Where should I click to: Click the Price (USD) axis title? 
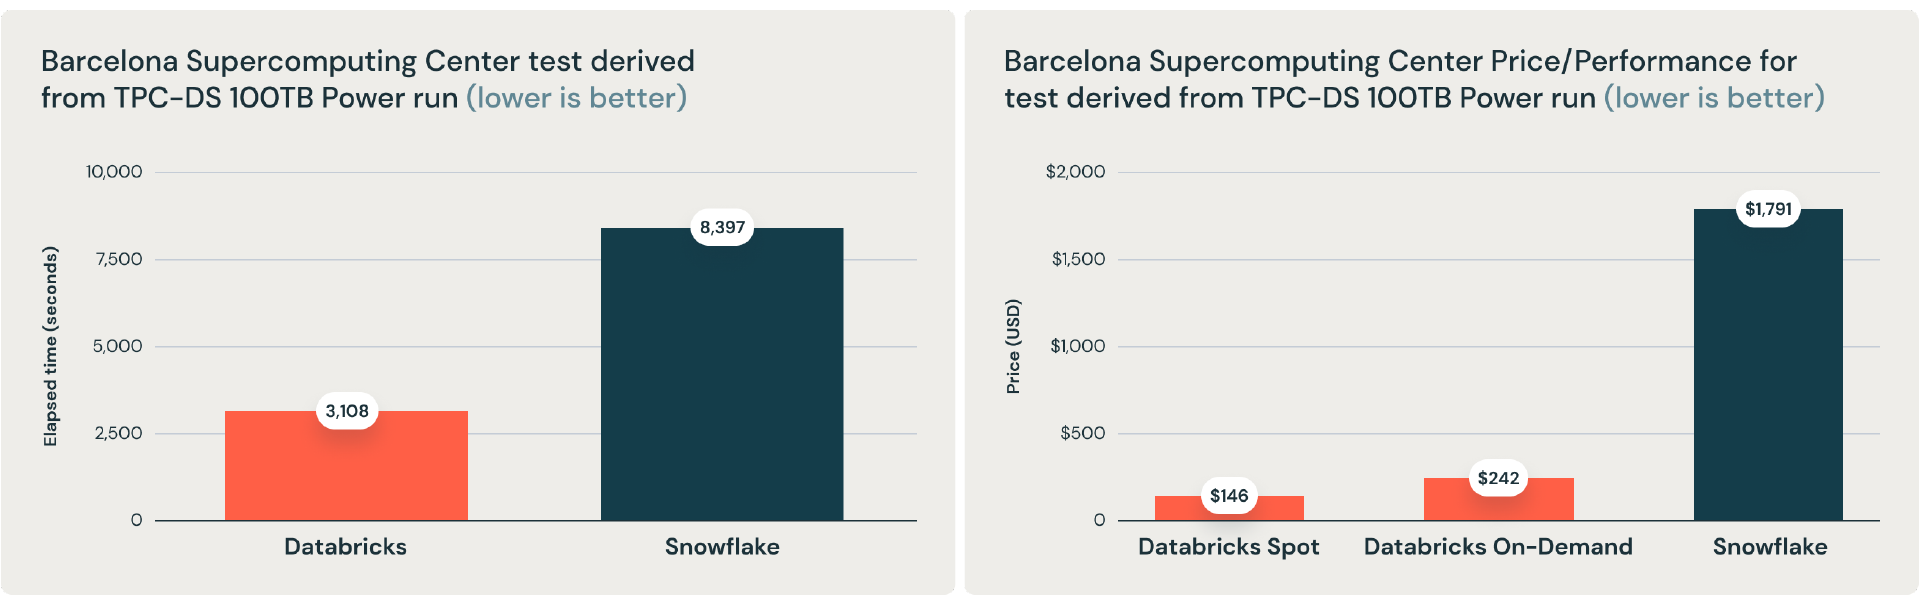pyautogui.click(x=1013, y=346)
